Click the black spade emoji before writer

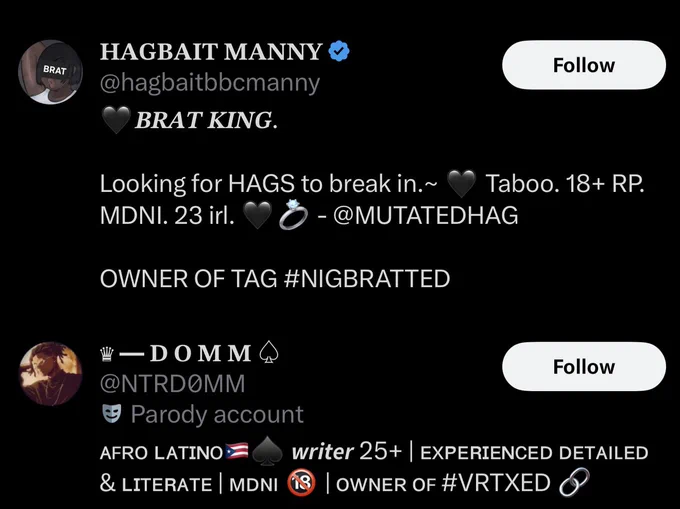point(267,452)
